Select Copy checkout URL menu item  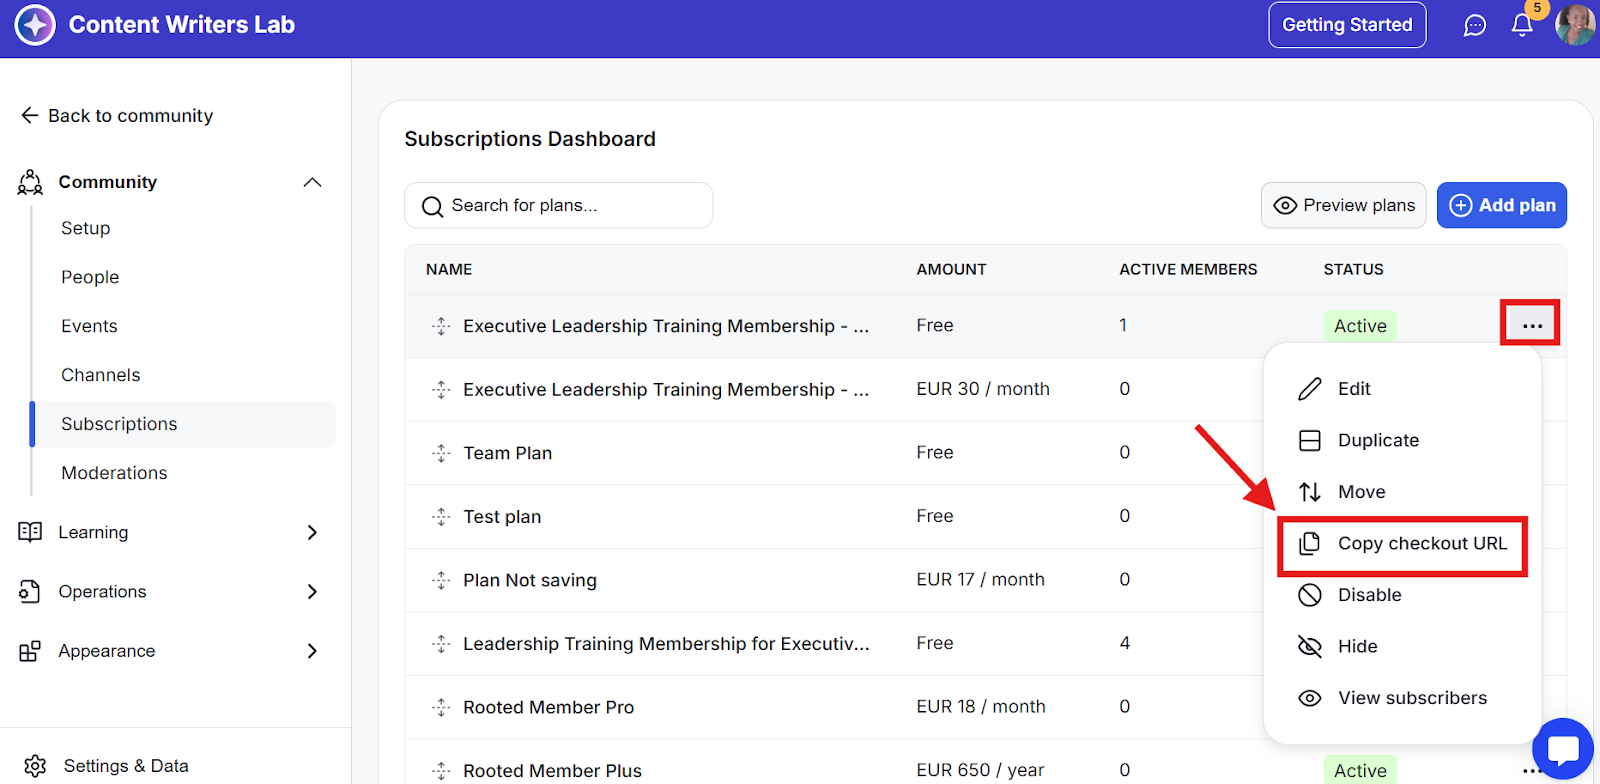[x=1421, y=544]
